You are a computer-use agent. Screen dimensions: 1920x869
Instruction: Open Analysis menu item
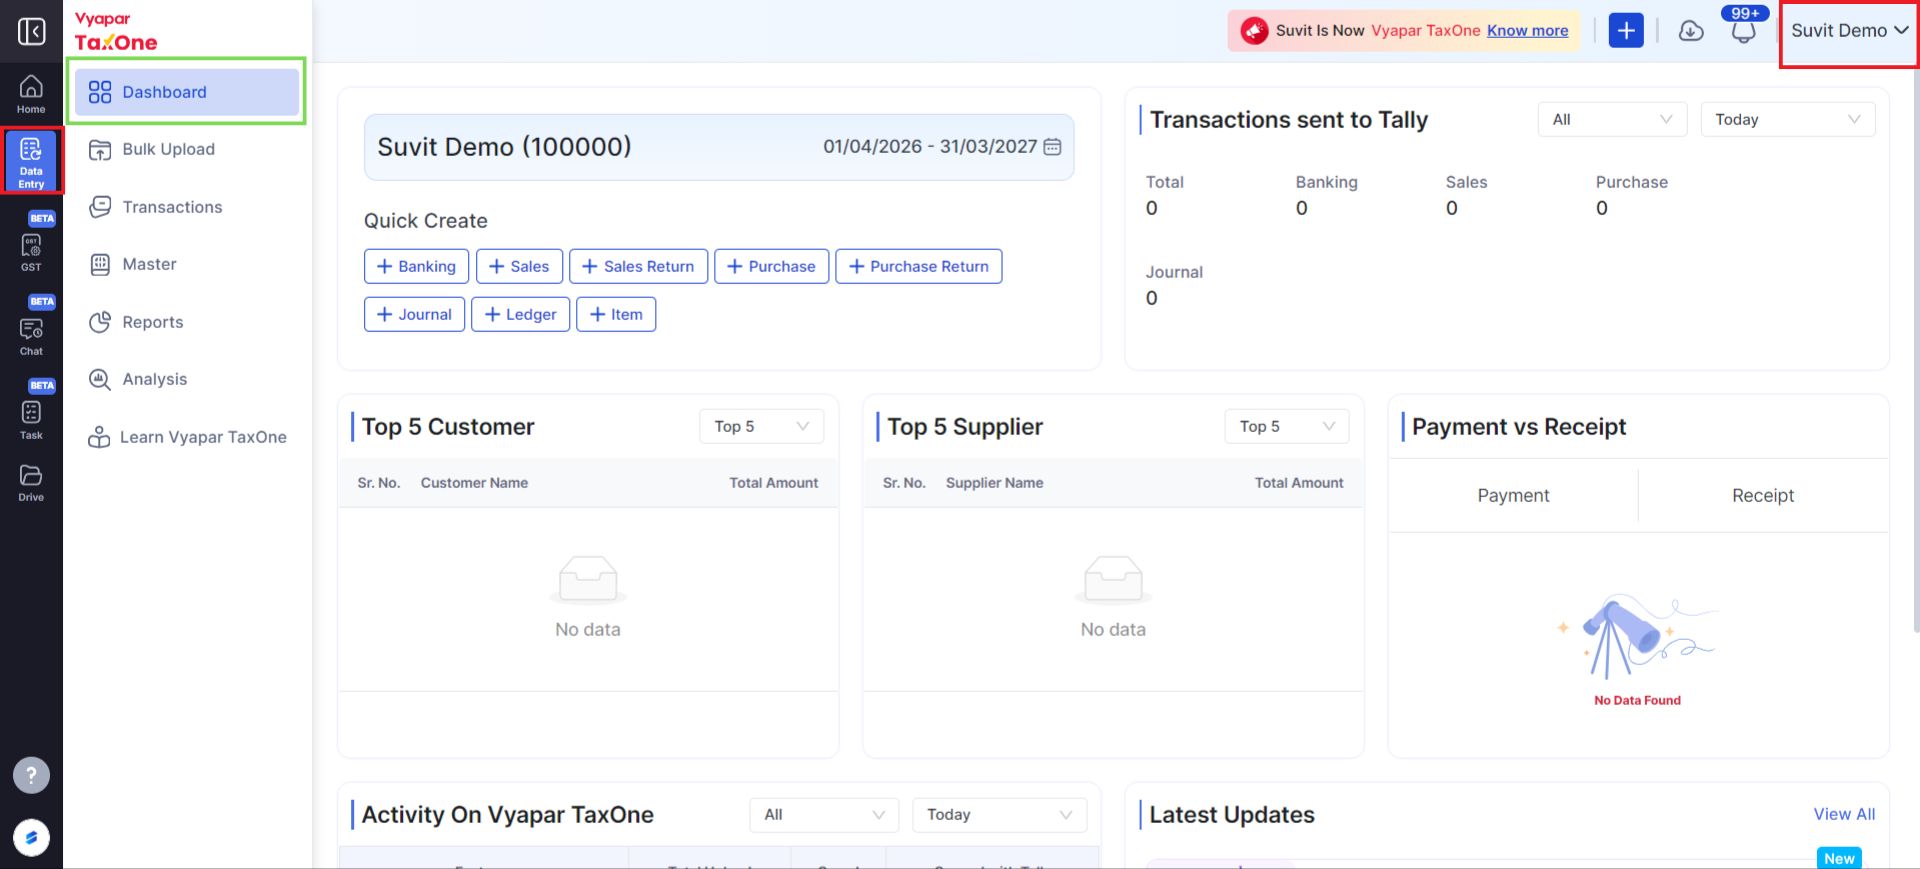pyautogui.click(x=187, y=379)
